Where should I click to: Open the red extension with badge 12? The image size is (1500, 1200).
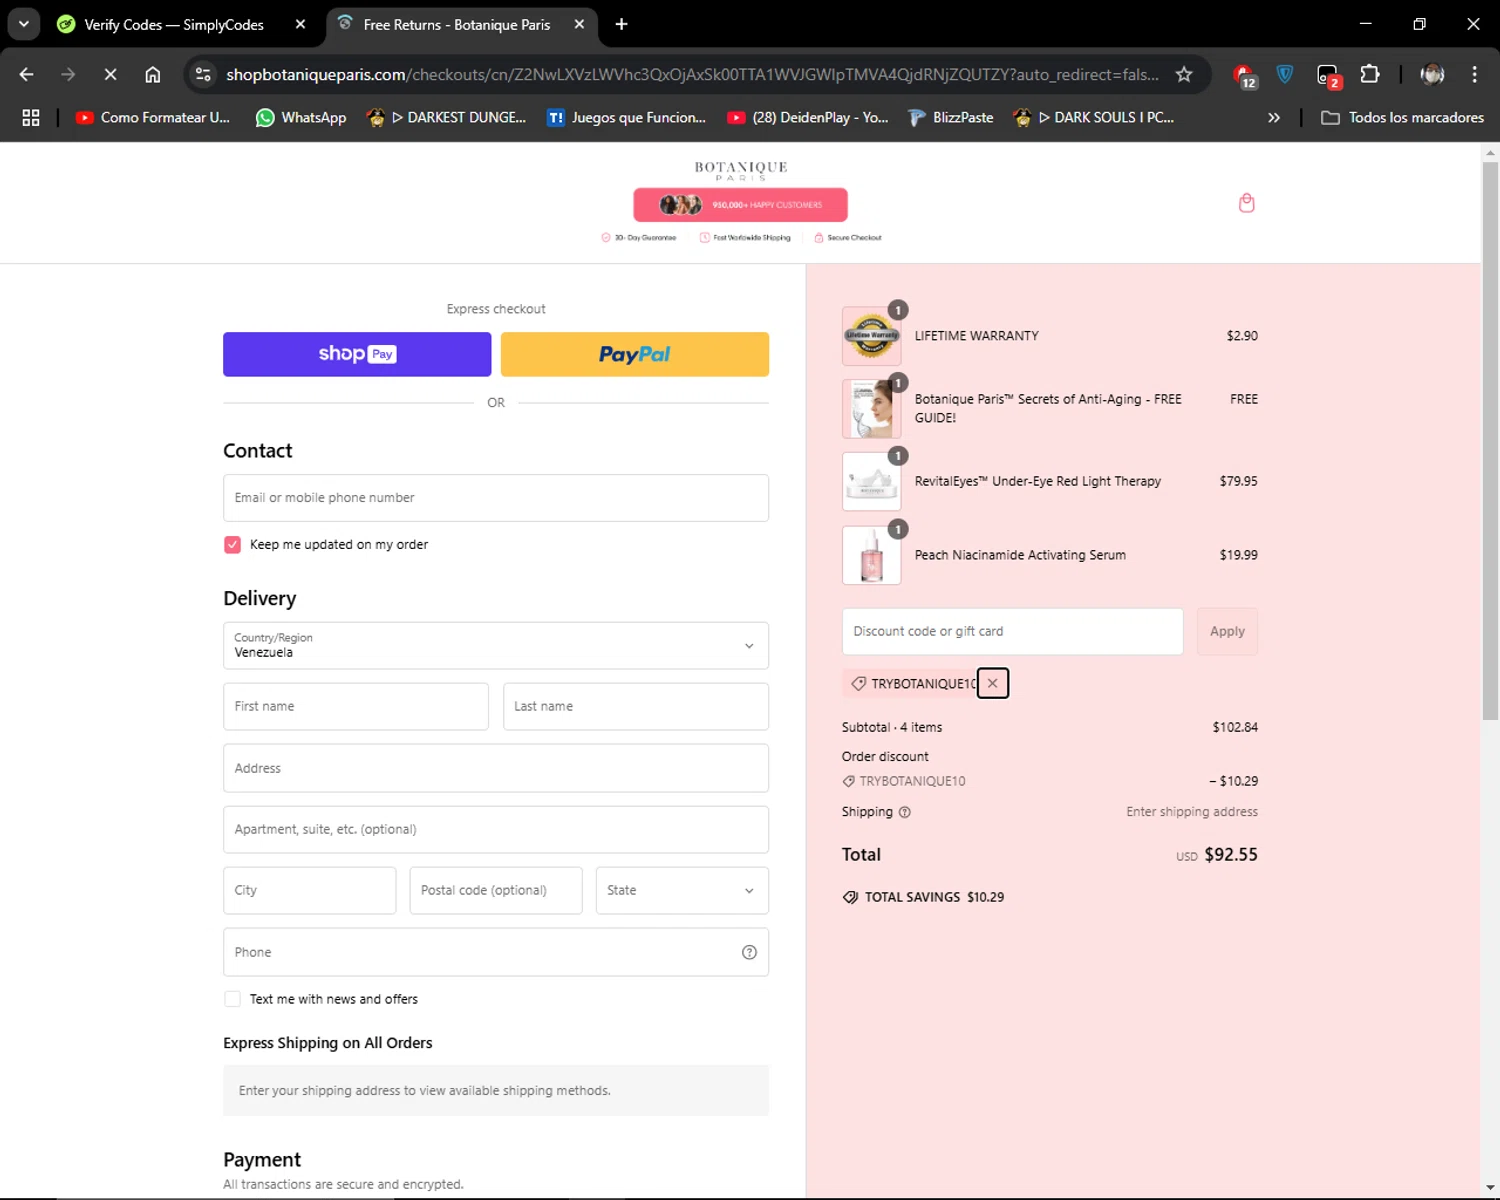(1243, 75)
